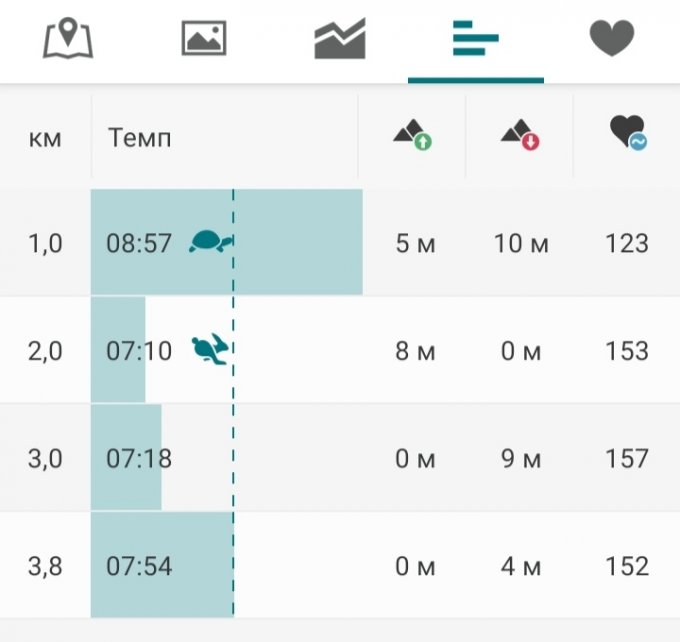
Task: Select the 07:18 pace bar
Action: coord(126,459)
